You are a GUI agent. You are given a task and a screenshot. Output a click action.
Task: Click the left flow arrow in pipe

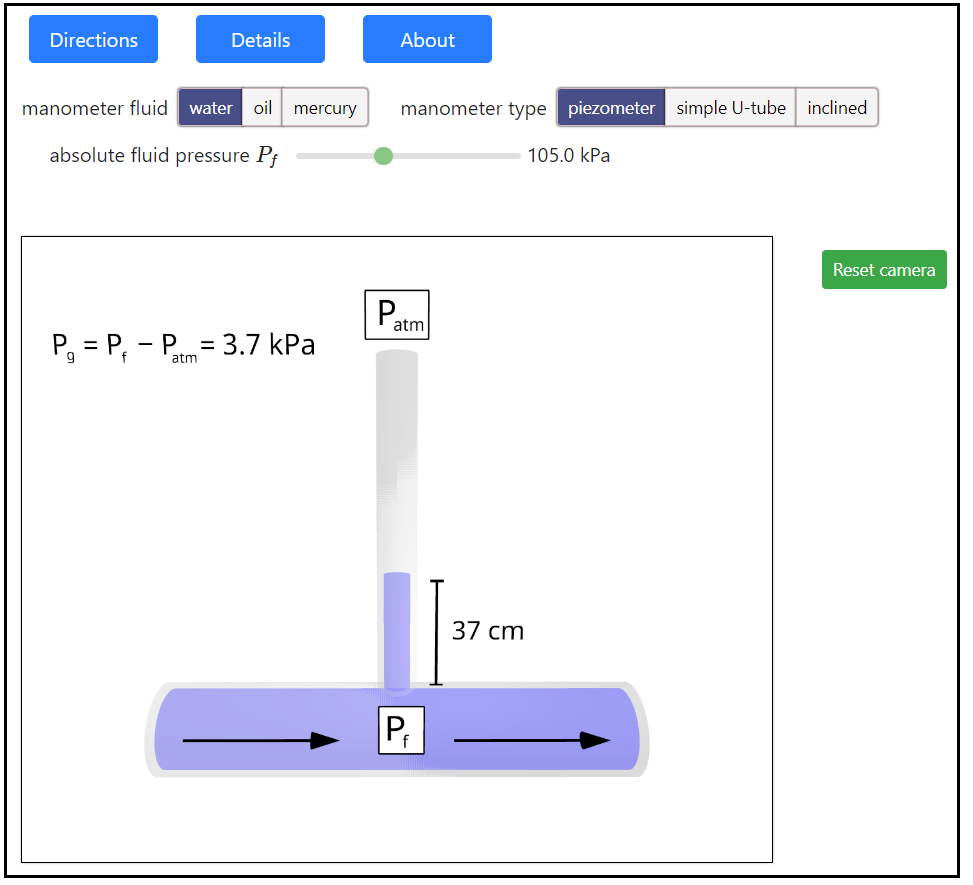260,740
